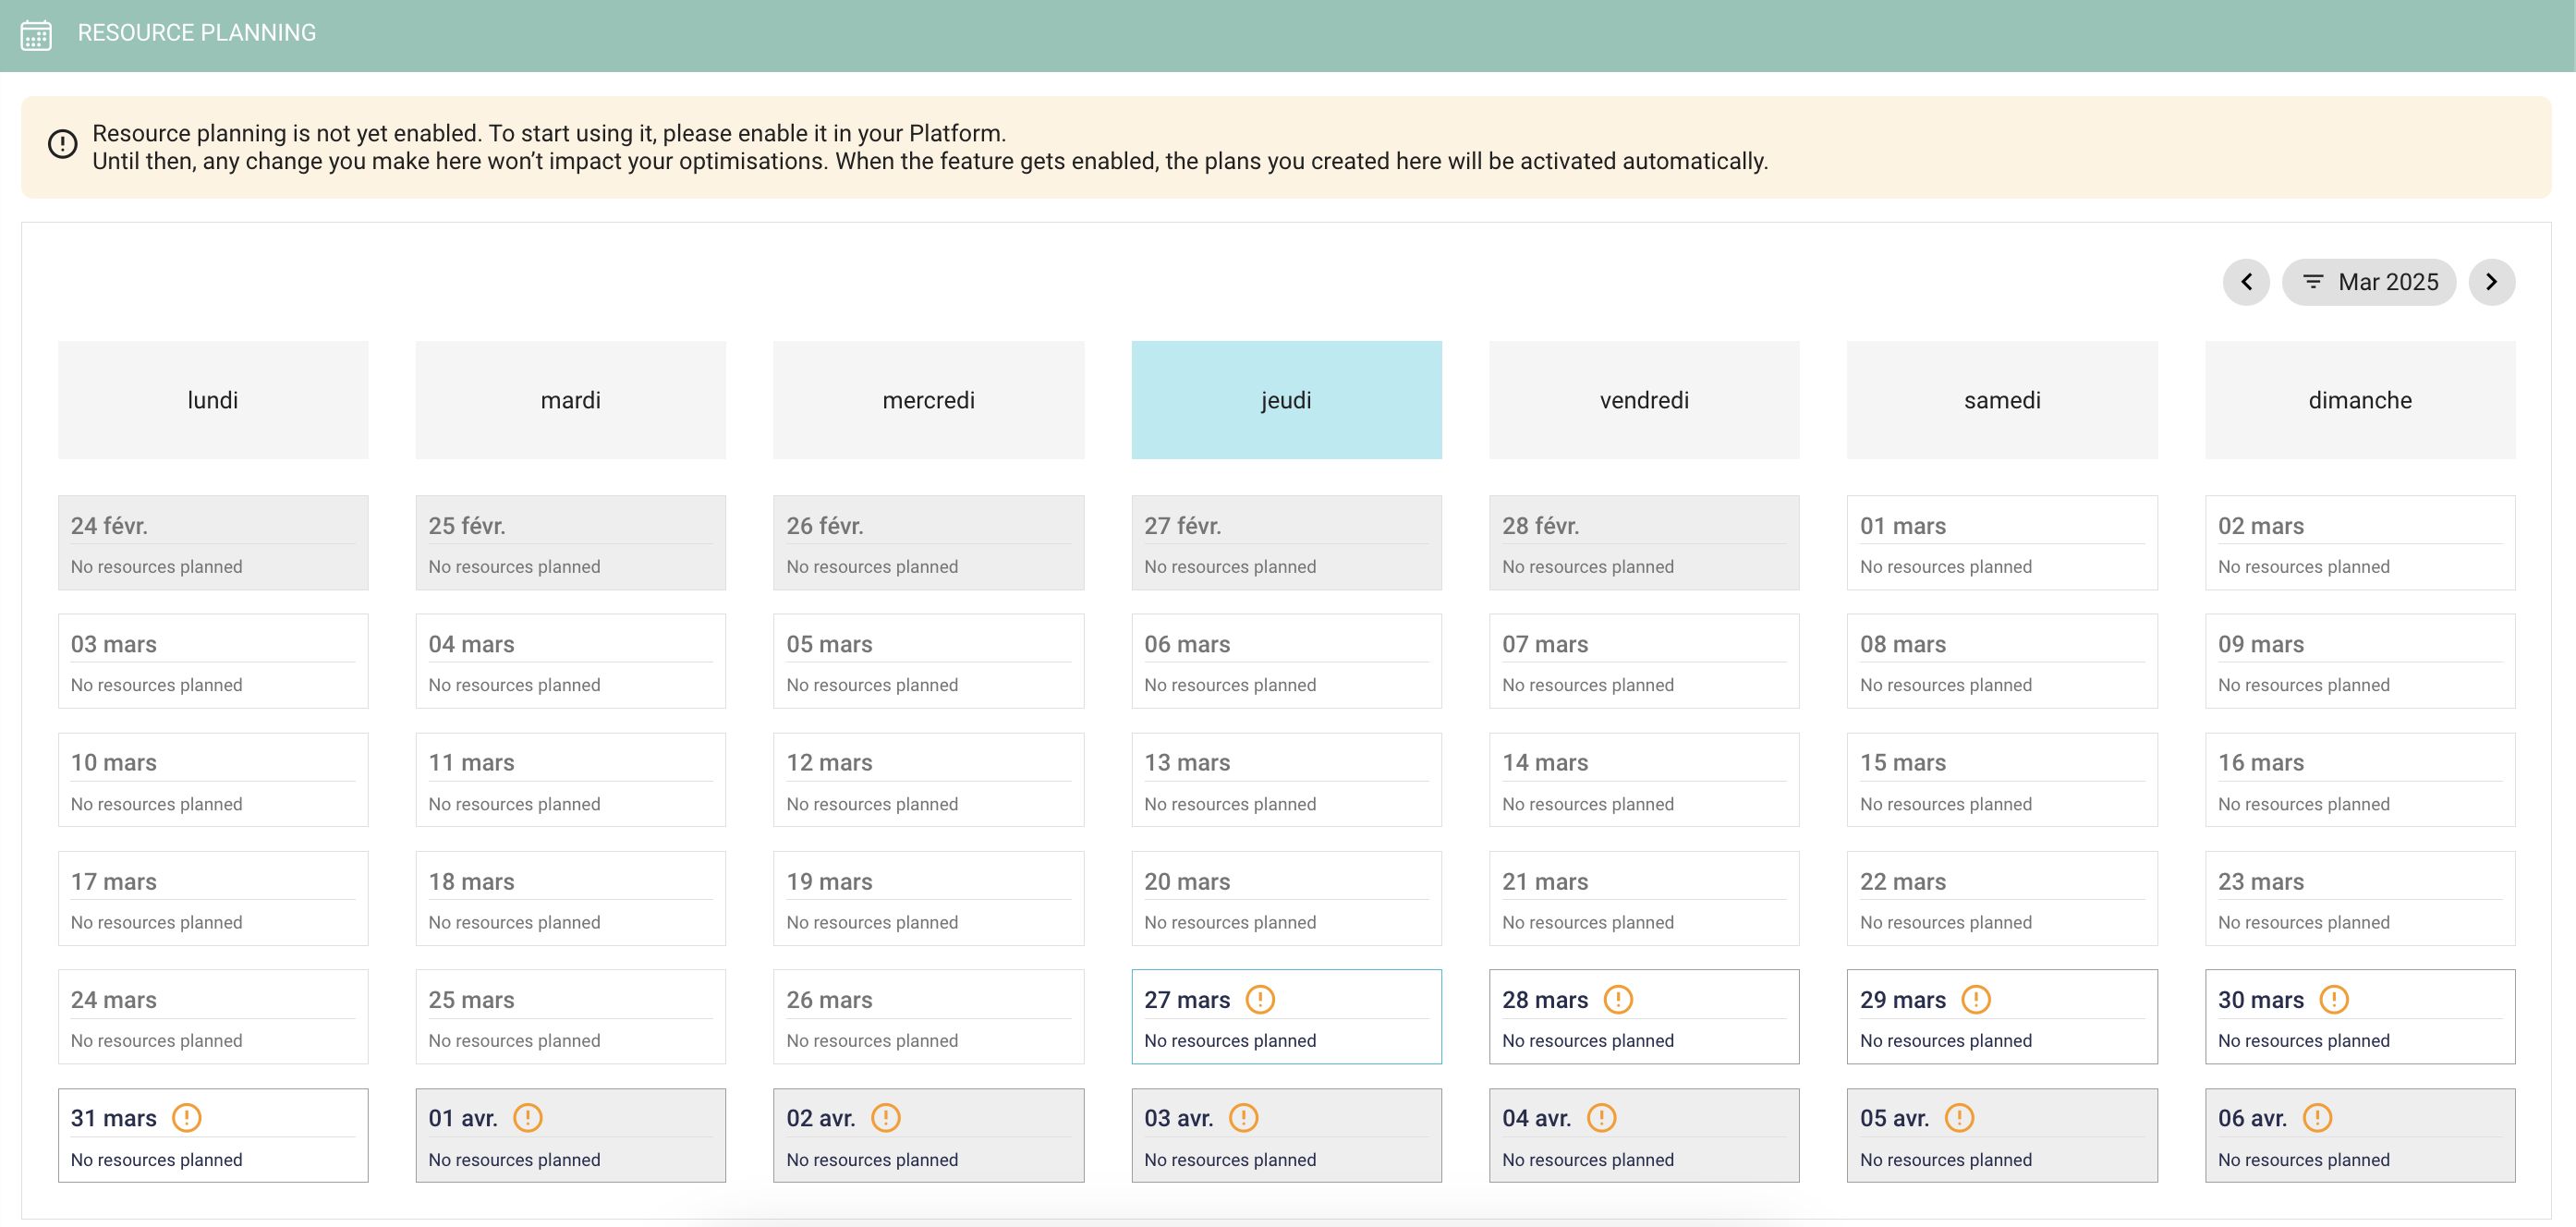Open the 13 mars day card
The width and height of the screenshot is (2576, 1227).
point(1287,780)
